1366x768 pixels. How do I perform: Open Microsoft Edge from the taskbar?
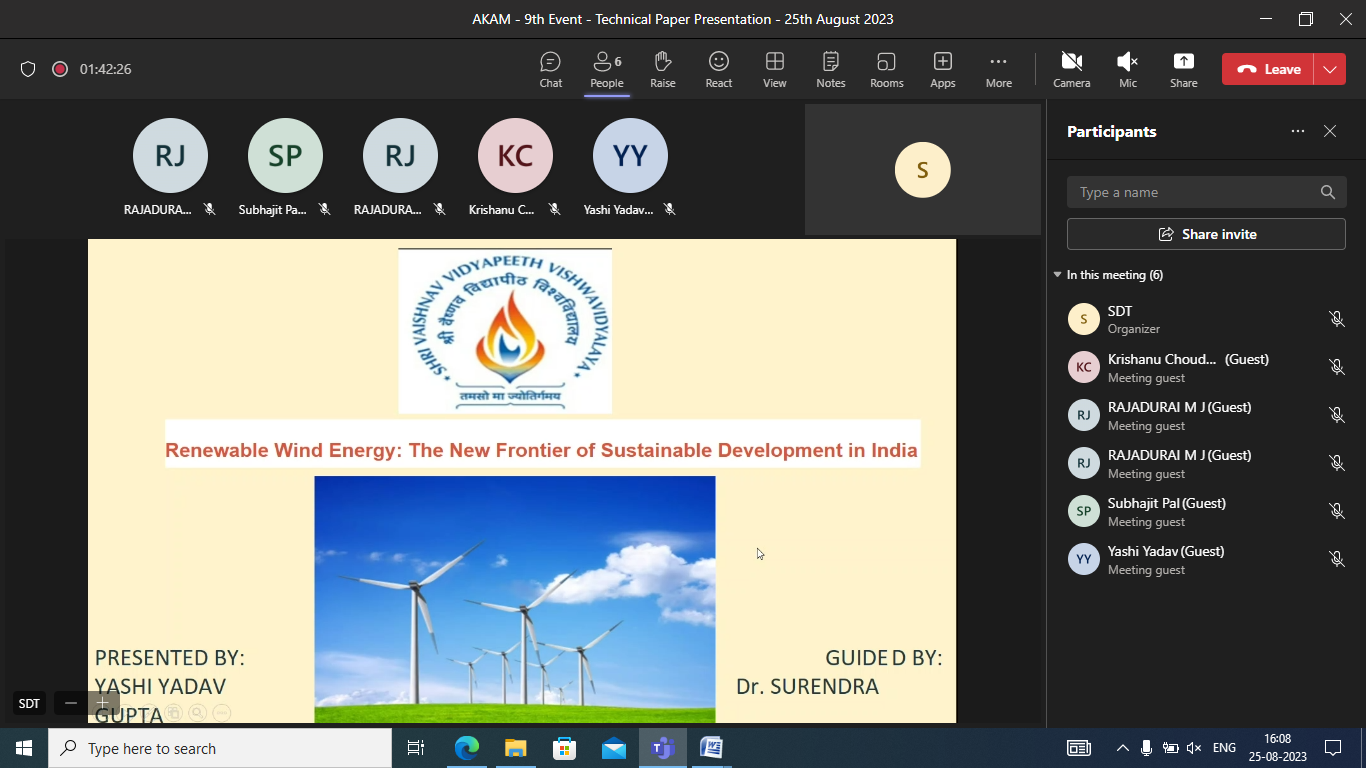467,748
